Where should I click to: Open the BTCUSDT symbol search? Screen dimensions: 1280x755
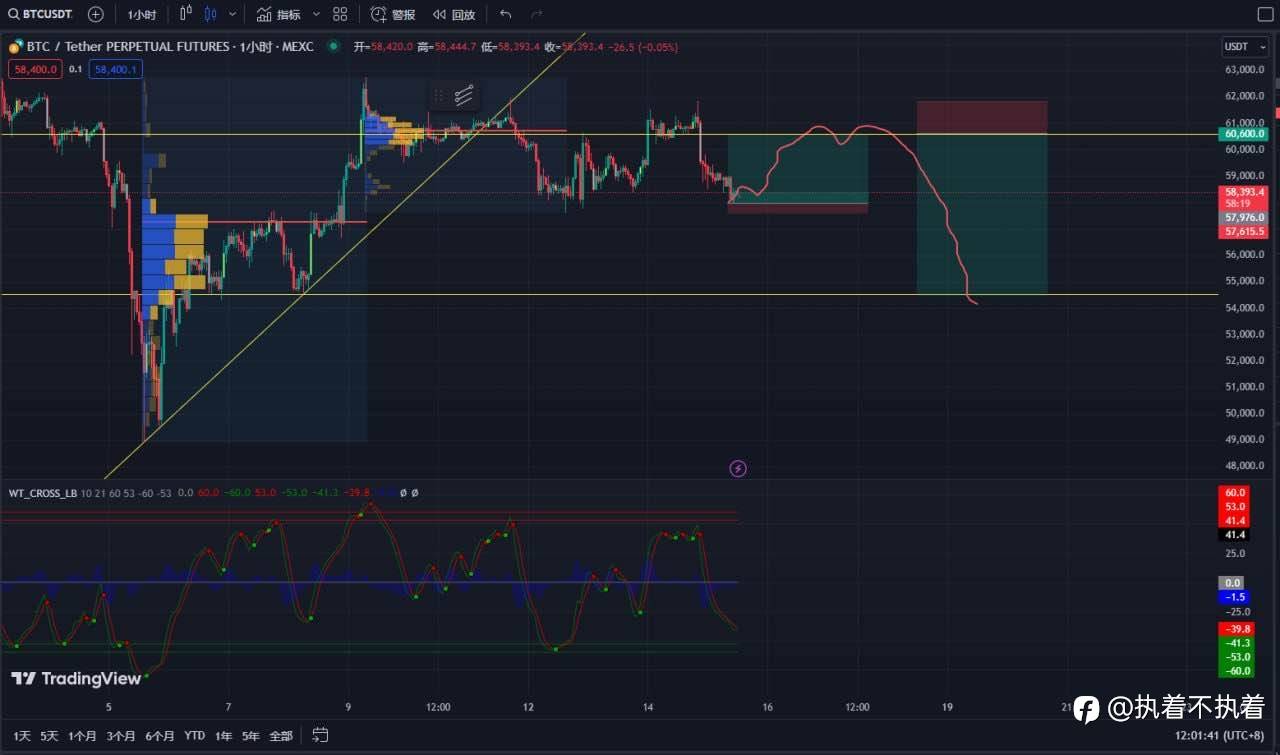click(42, 14)
